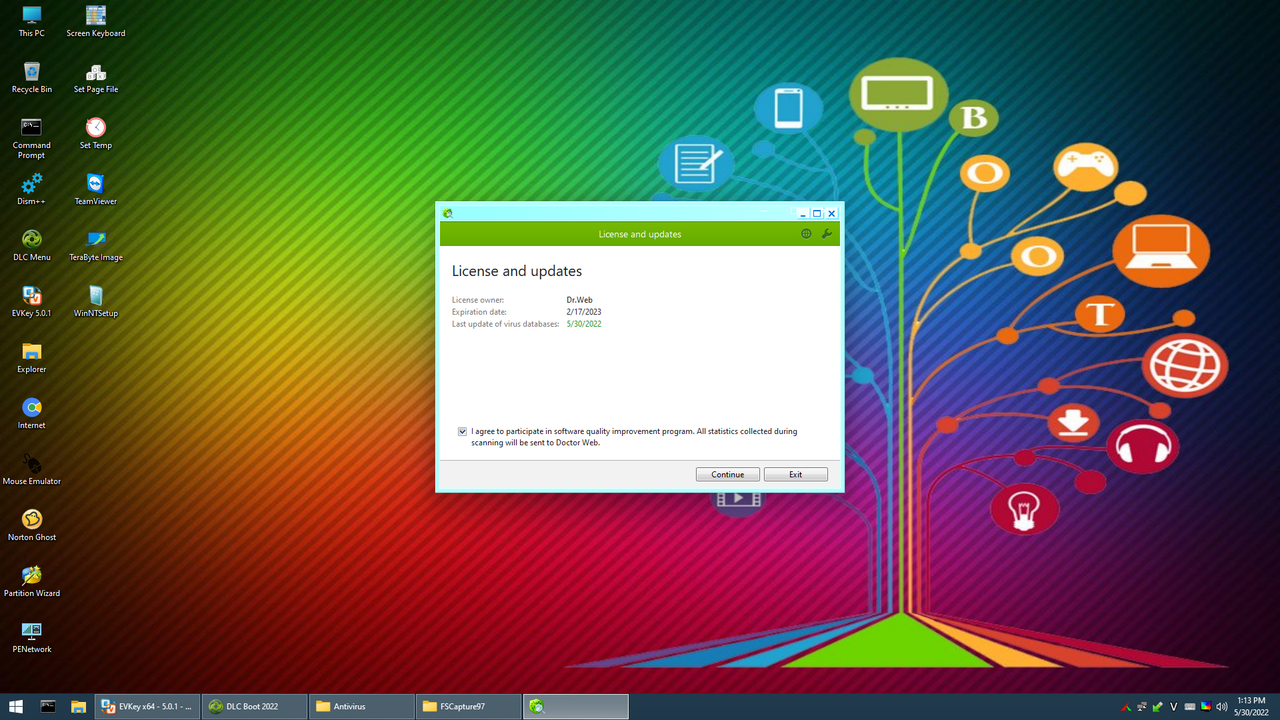Open the pinned File Explorer on taskbar
Image resolution: width=1280 pixels, height=720 pixels.
(x=78, y=706)
